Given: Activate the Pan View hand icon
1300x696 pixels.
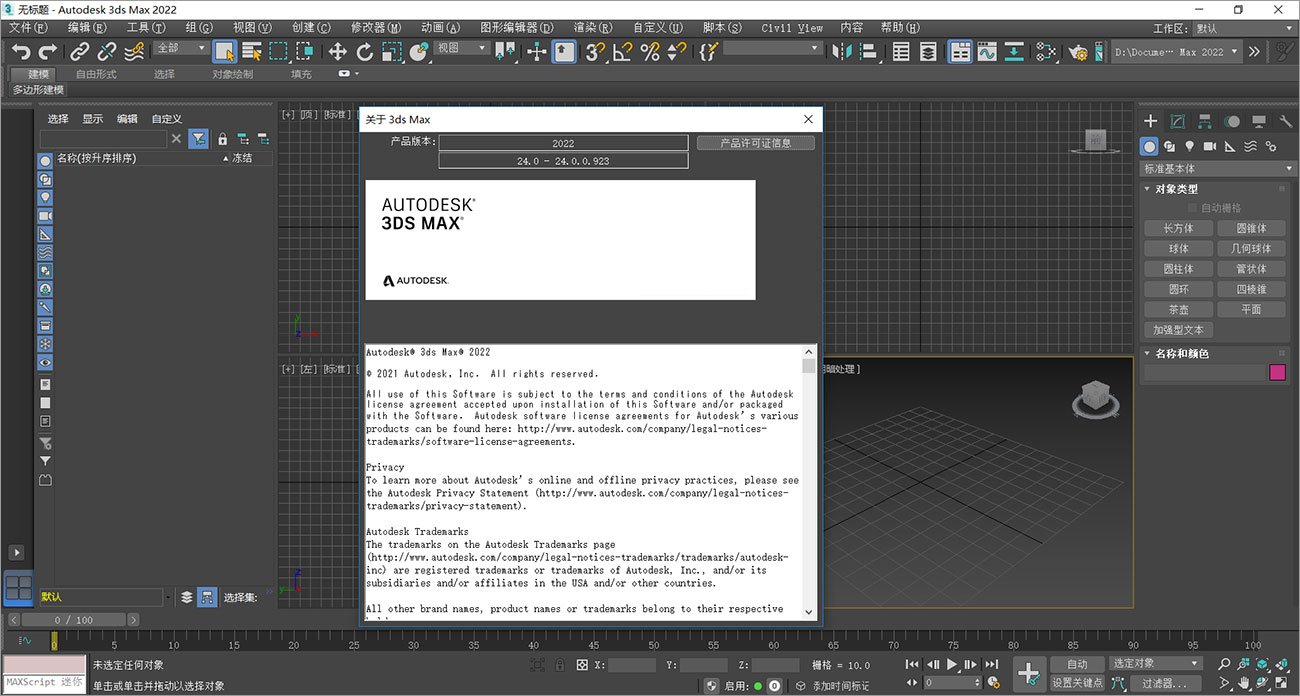Looking at the screenshot, I should point(1242,683).
